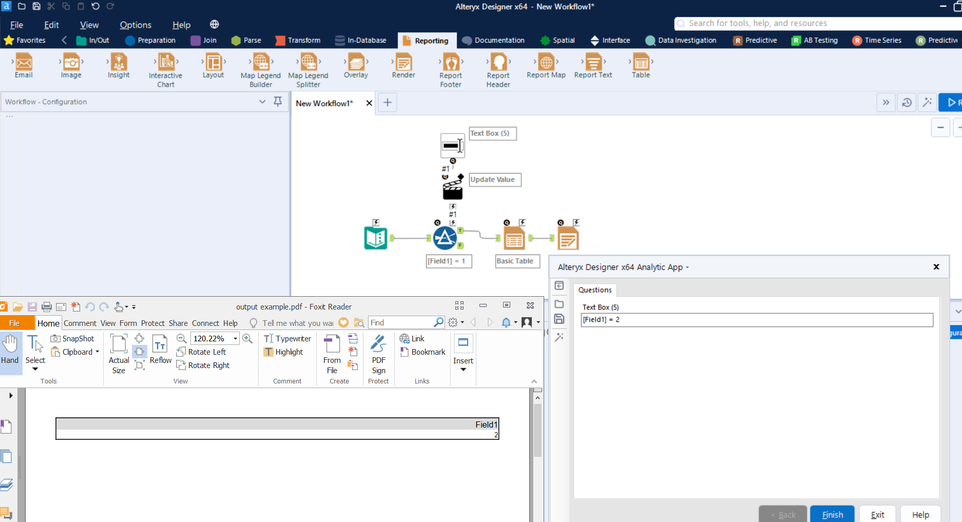Click Rotate Right in Foxit Reader

click(203, 366)
